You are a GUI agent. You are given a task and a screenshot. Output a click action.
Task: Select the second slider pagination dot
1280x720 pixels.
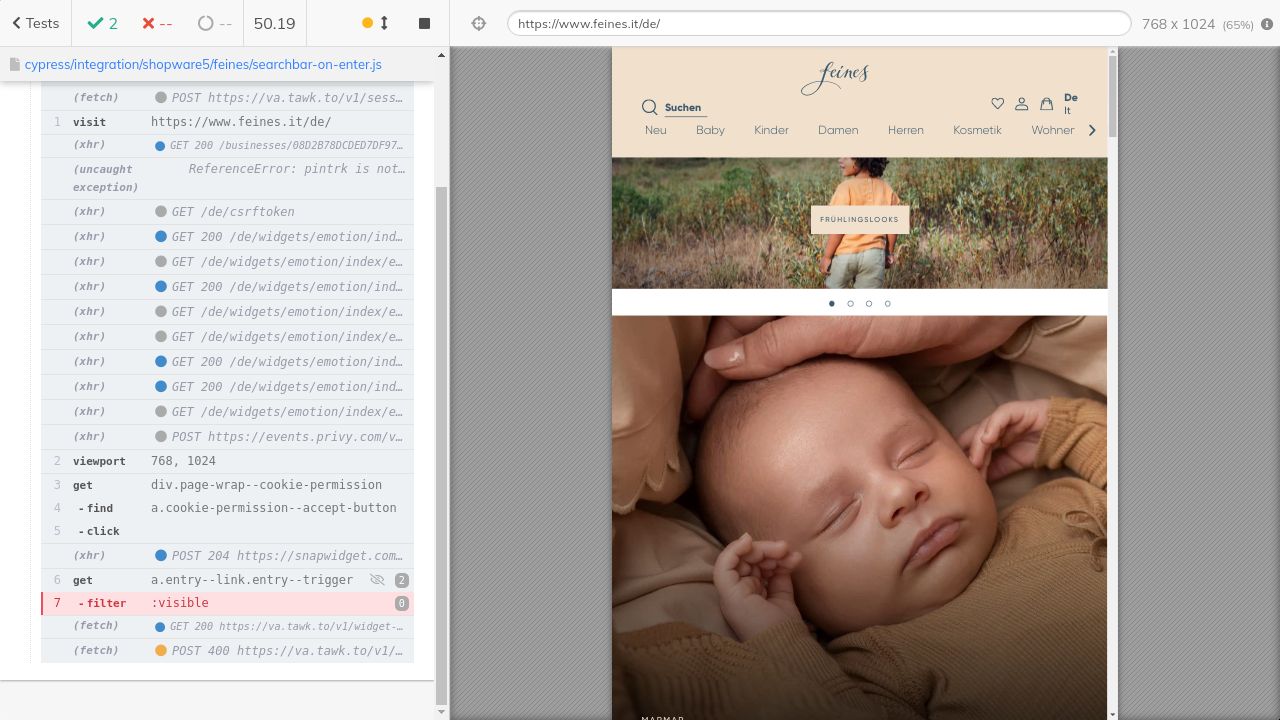pyautogui.click(x=850, y=303)
